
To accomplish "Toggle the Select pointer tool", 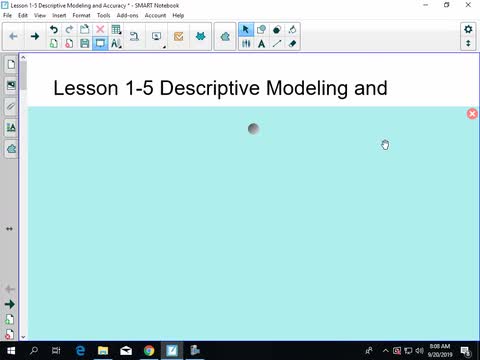I will click(246, 30).
